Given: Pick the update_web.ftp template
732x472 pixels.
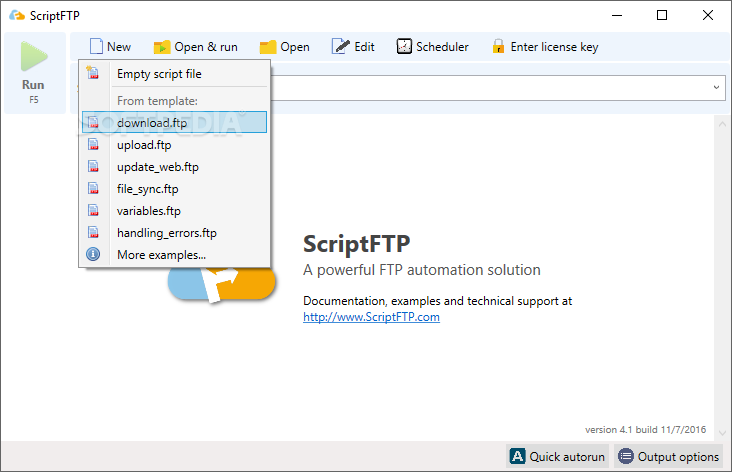Looking at the screenshot, I should [x=175, y=167].
